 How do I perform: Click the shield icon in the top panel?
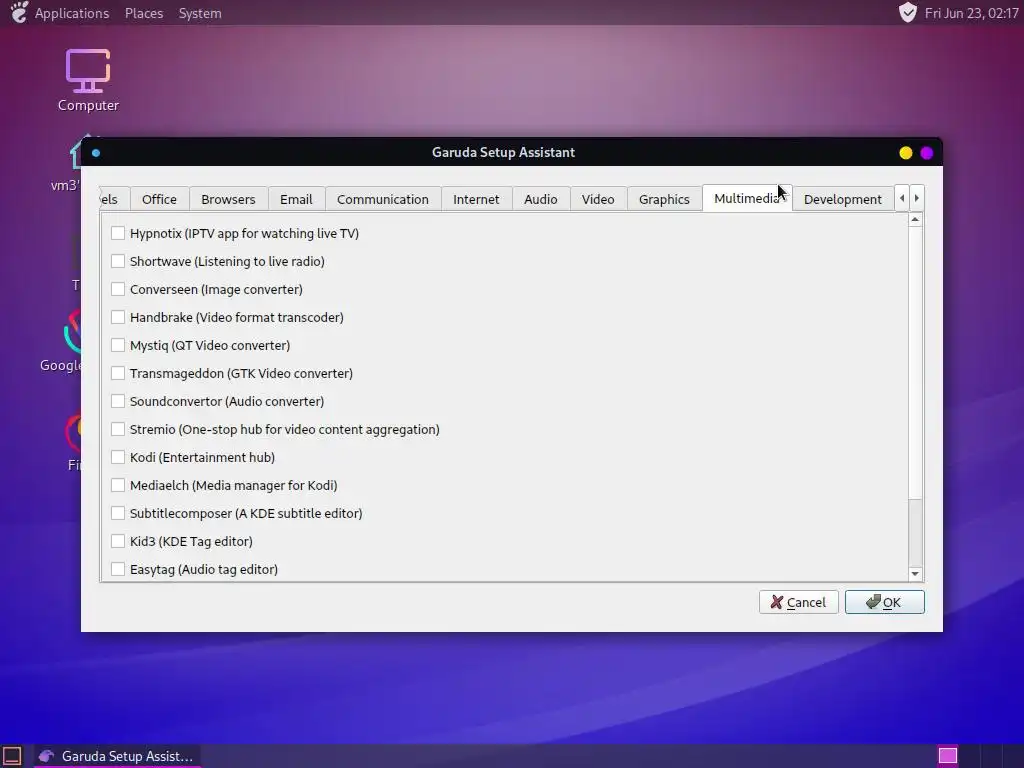coord(908,12)
